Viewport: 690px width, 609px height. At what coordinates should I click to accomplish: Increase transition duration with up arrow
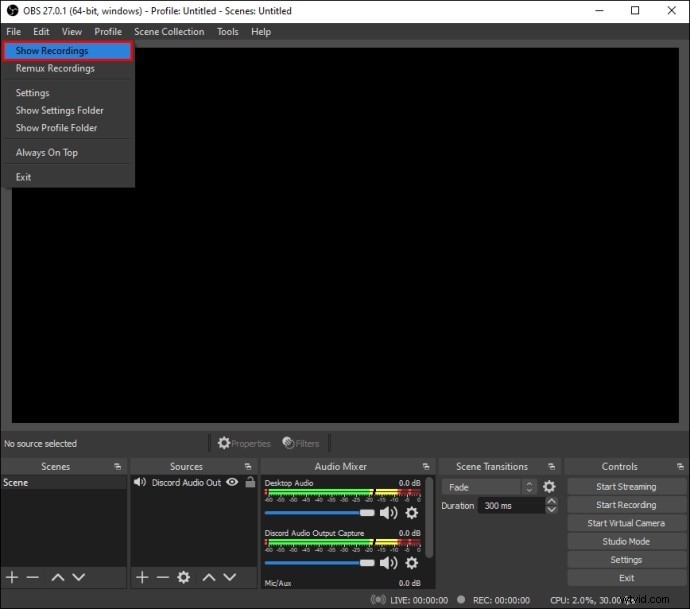point(551,501)
